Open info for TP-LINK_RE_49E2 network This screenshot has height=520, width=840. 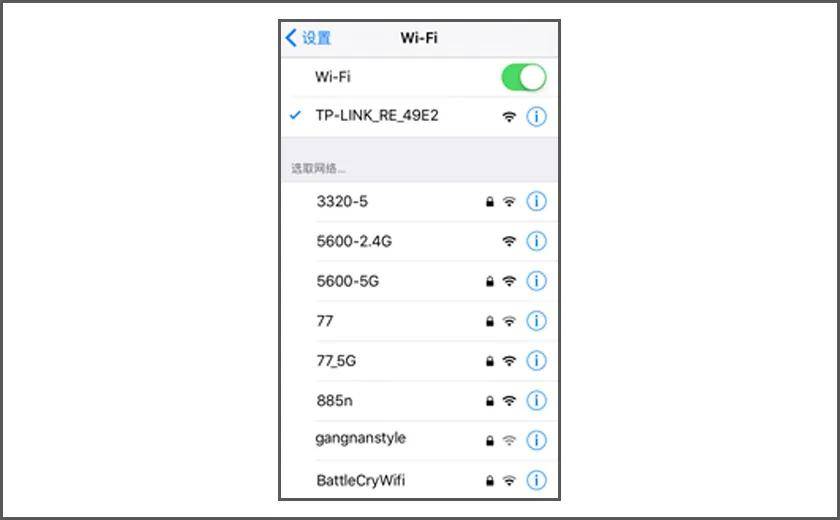[536, 116]
